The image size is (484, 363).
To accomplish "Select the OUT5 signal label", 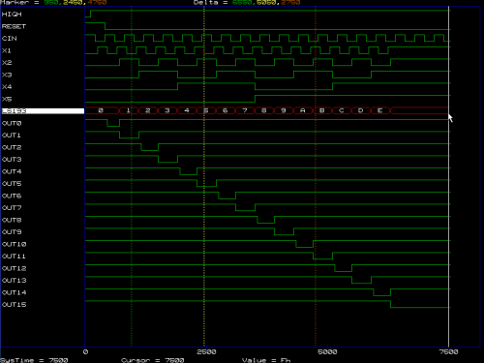I will pos(12,184).
